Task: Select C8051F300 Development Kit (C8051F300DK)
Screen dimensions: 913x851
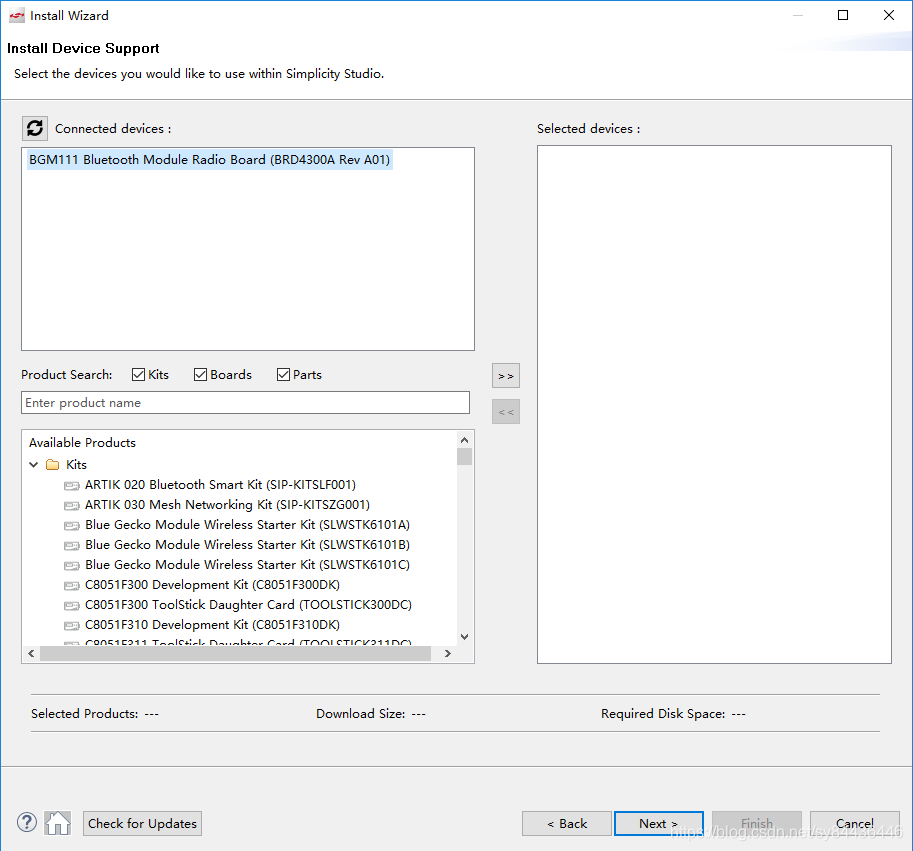Action: (x=213, y=585)
